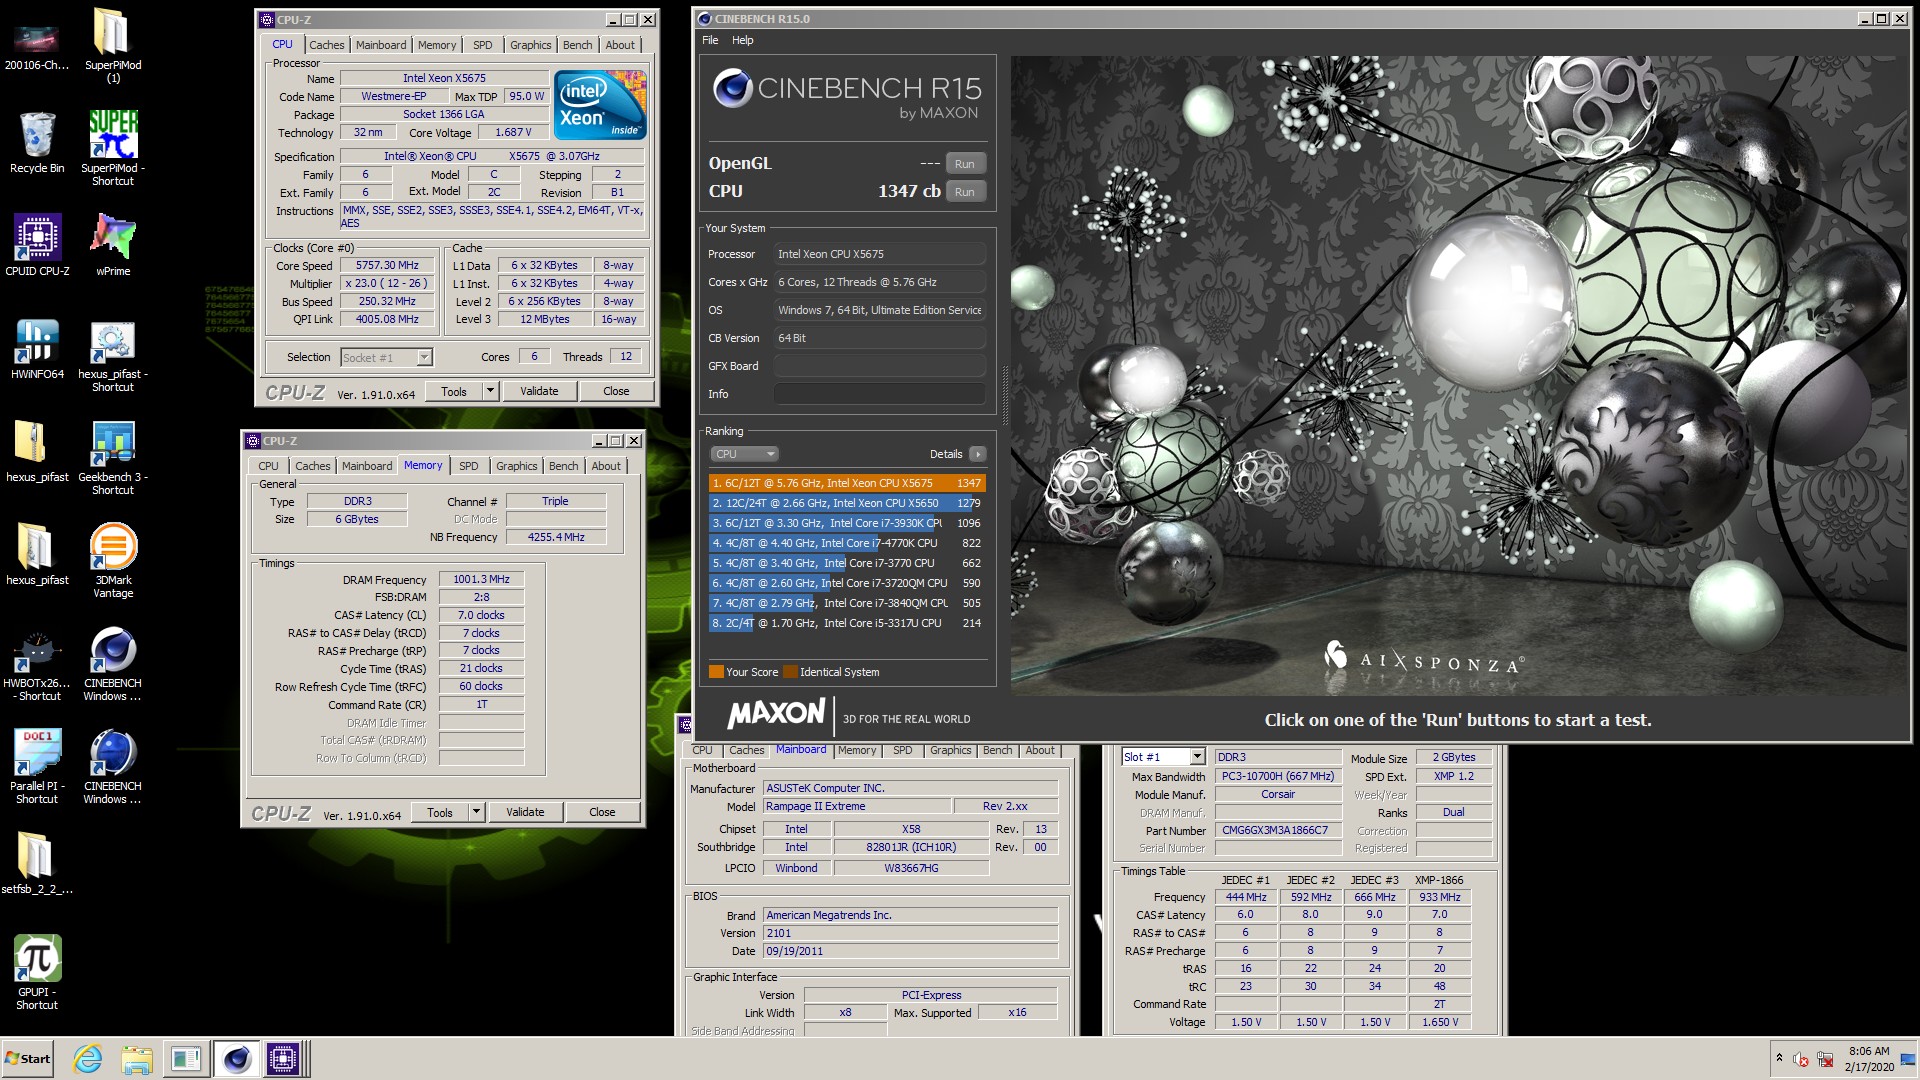This screenshot has width=1920, height=1080.
Task: Switch to CPU-Z taskbar icon
Action: 283,1059
